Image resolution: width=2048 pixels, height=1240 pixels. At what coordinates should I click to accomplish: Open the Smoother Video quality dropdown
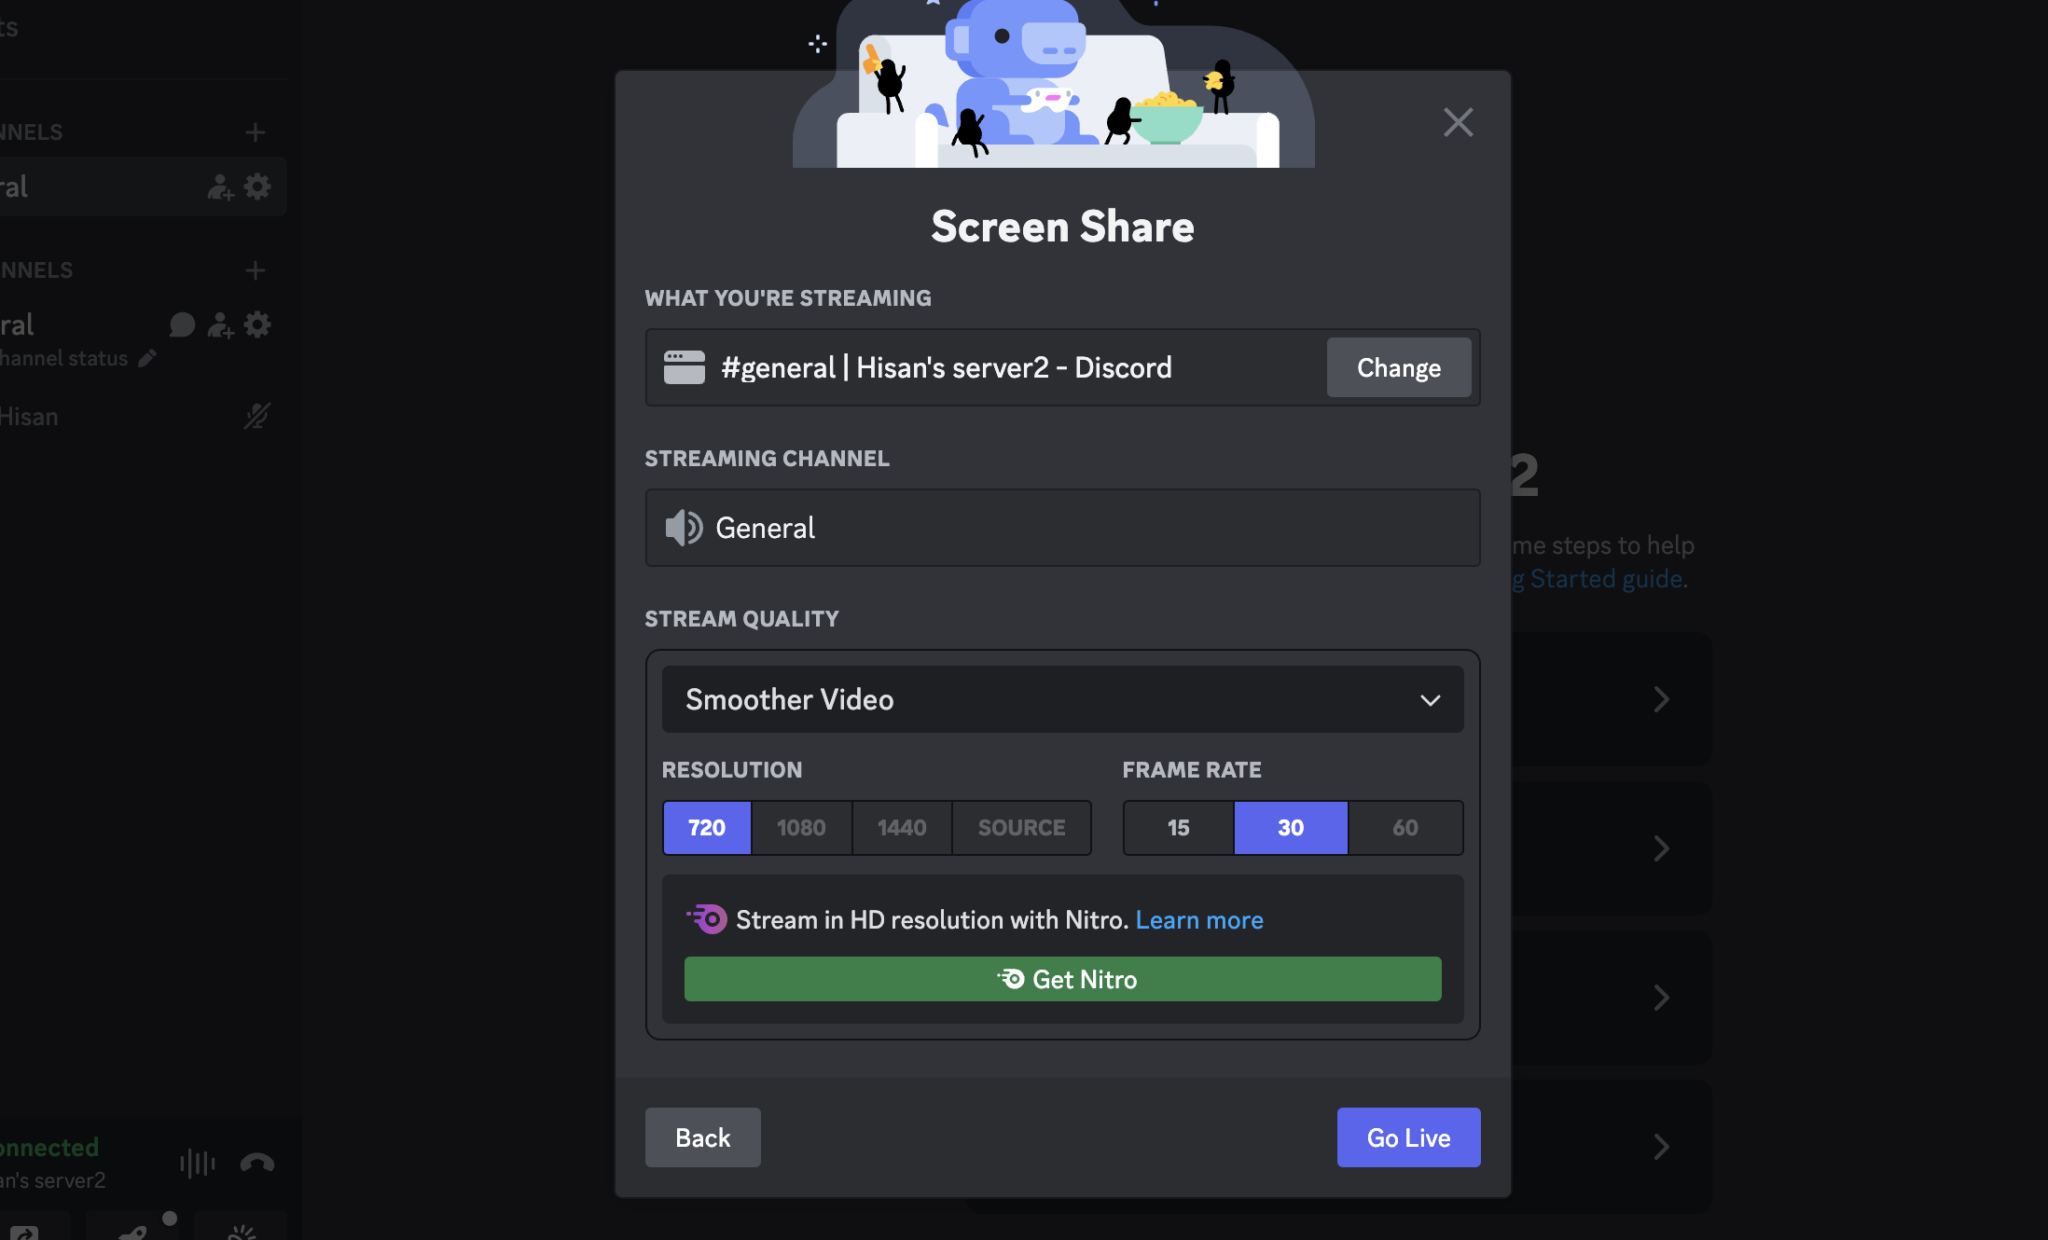click(1061, 699)
